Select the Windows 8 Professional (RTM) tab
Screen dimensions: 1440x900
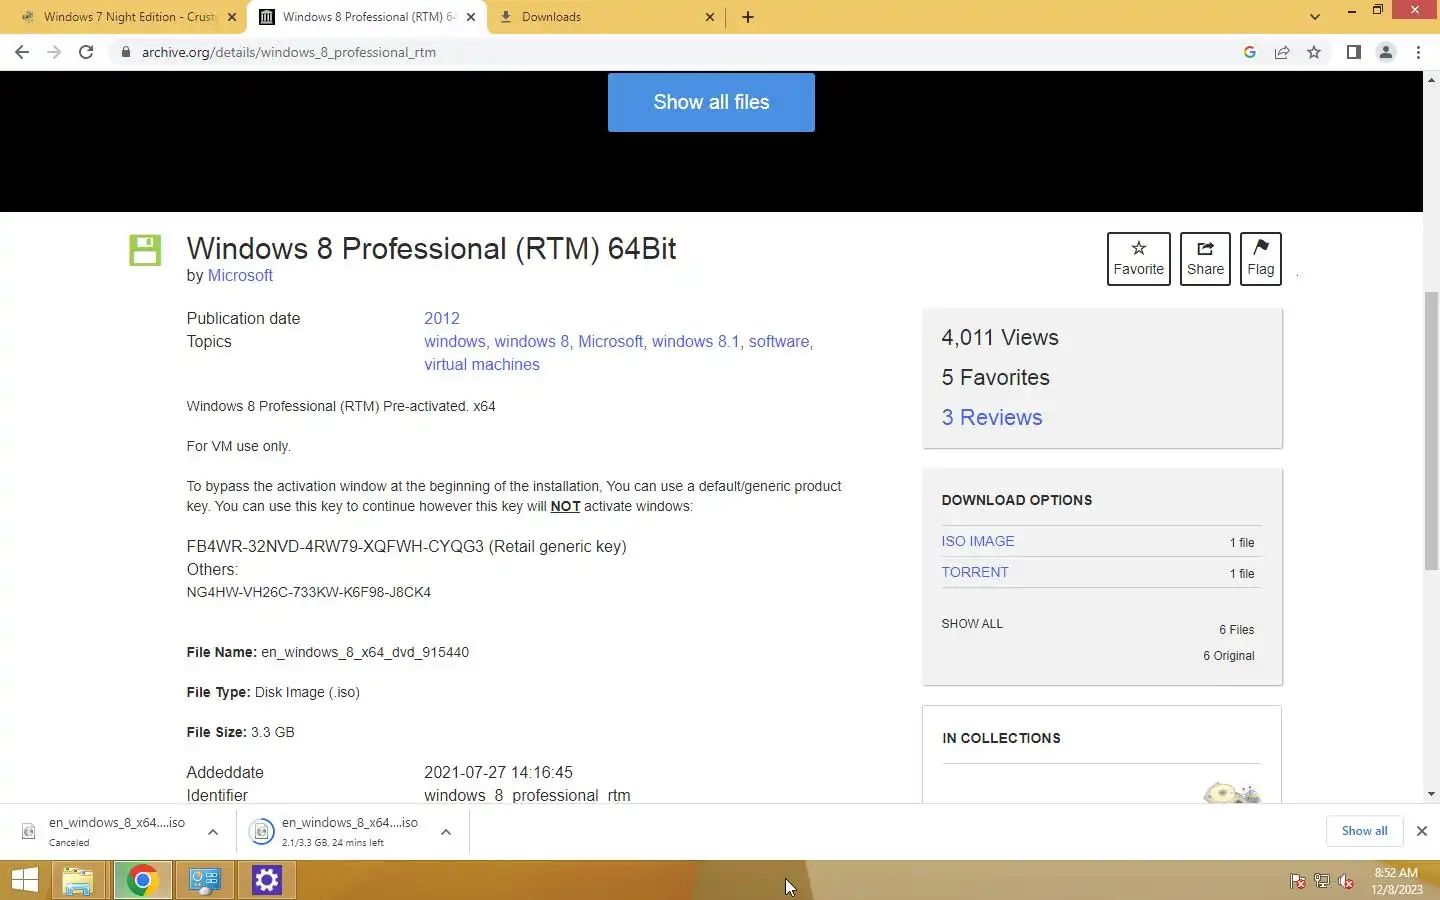click(367, 17)
